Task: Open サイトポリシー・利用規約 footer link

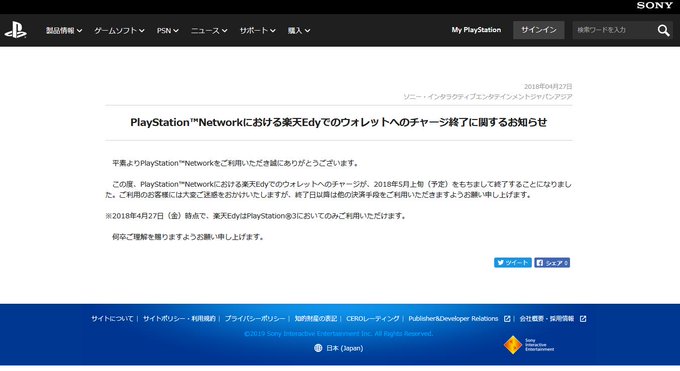Action: tap(179, 318)
